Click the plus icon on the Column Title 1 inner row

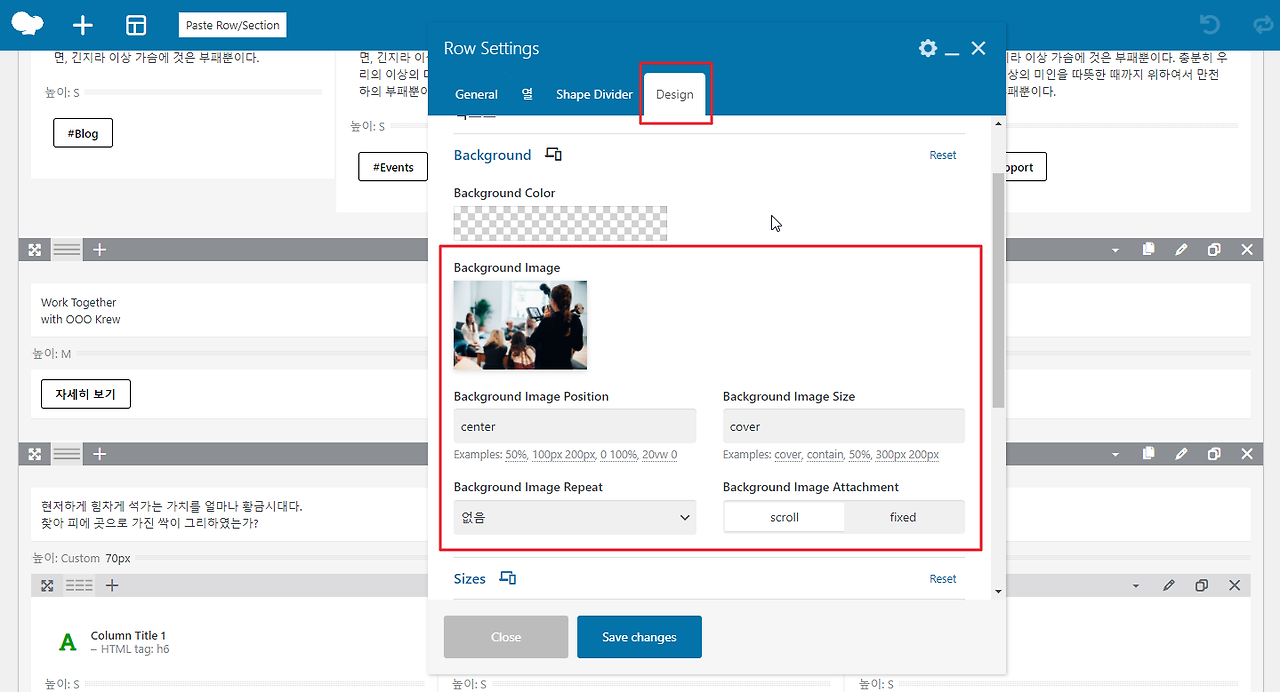[x=112, y=586]
